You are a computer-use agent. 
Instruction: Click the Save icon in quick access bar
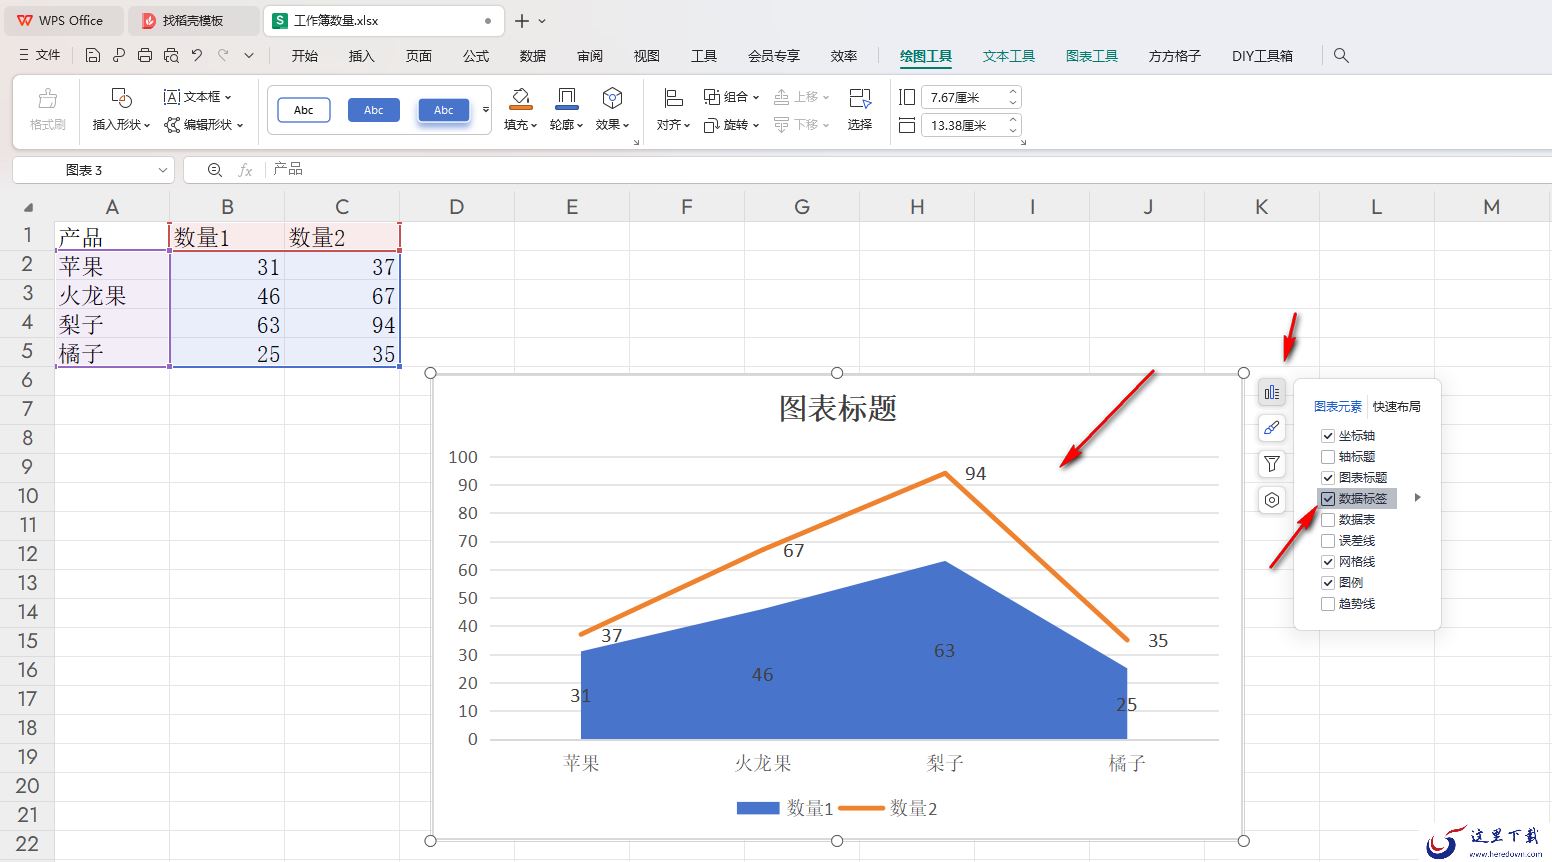[92, 56]
